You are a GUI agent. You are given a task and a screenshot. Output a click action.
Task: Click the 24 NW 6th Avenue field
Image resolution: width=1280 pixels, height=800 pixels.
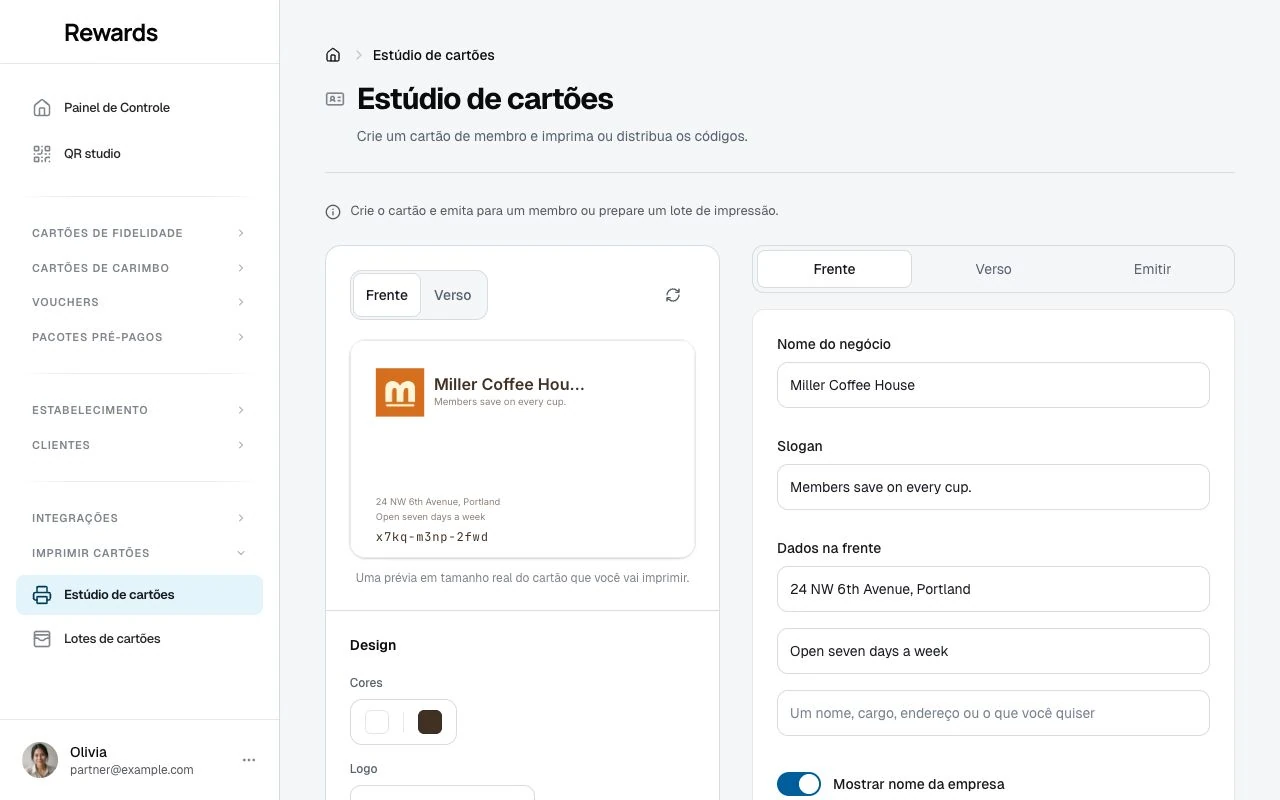coord(993,589)
